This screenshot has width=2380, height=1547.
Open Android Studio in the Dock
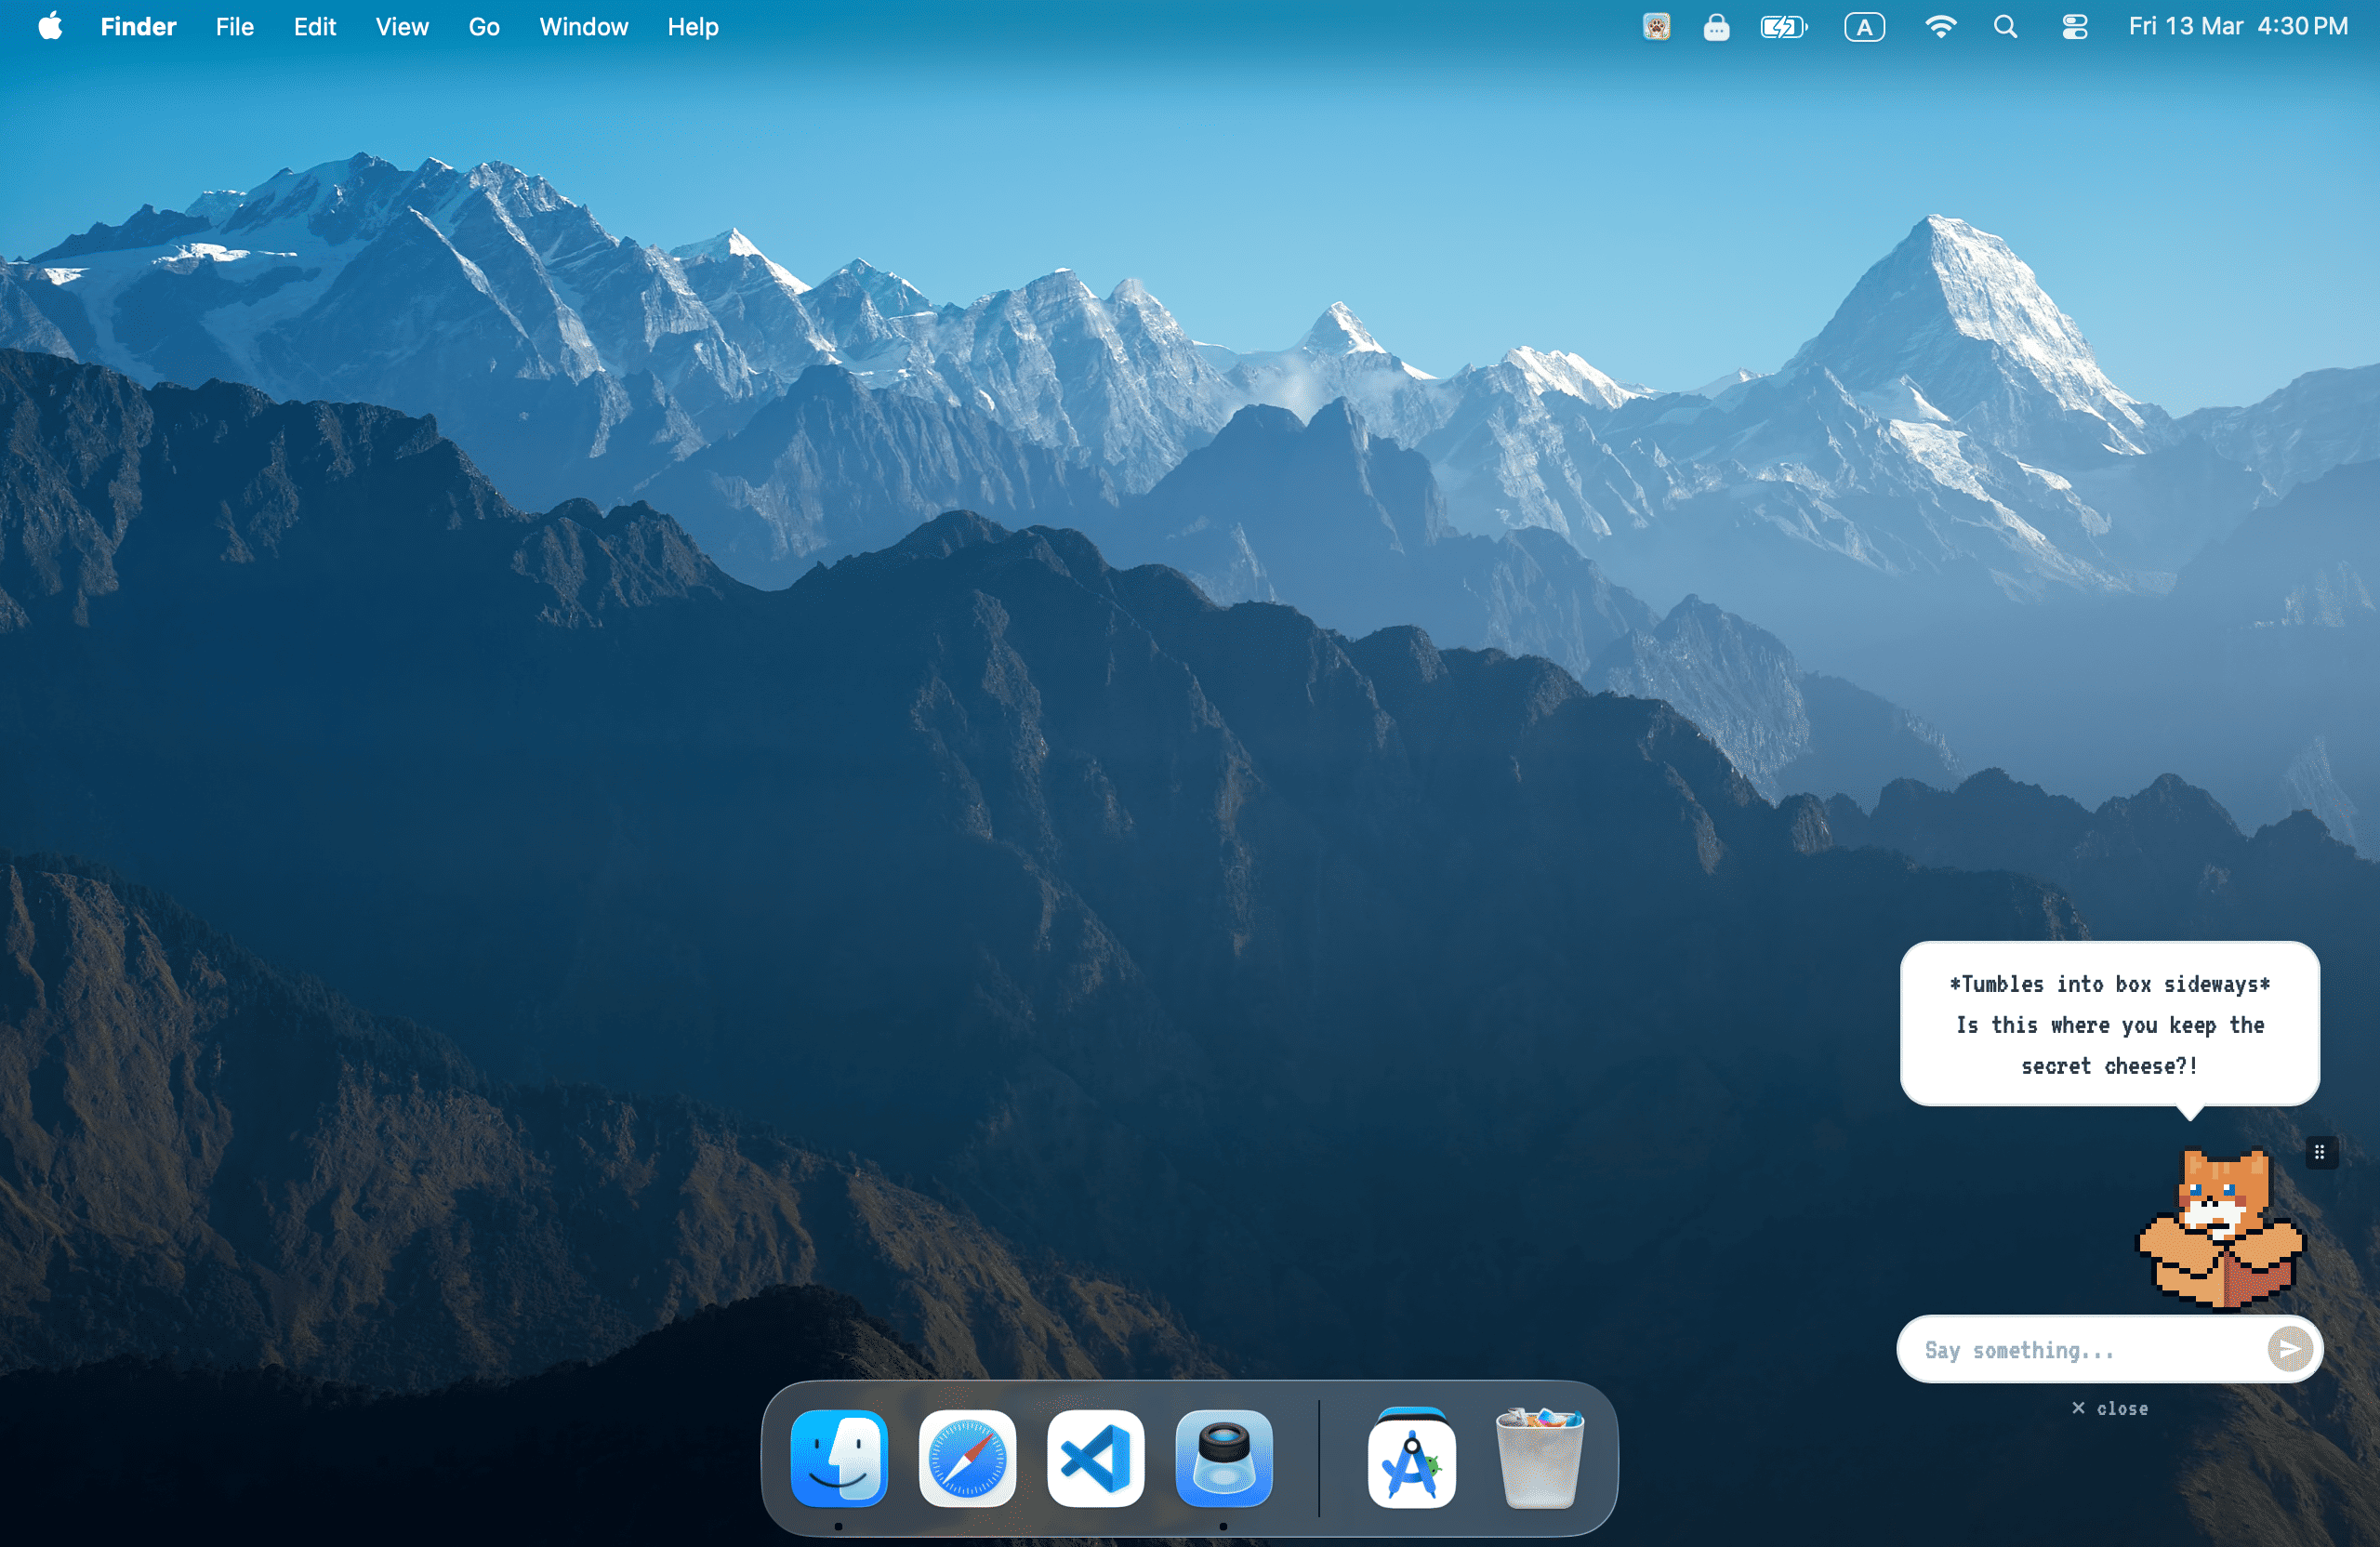[x=1411, y=1458]
